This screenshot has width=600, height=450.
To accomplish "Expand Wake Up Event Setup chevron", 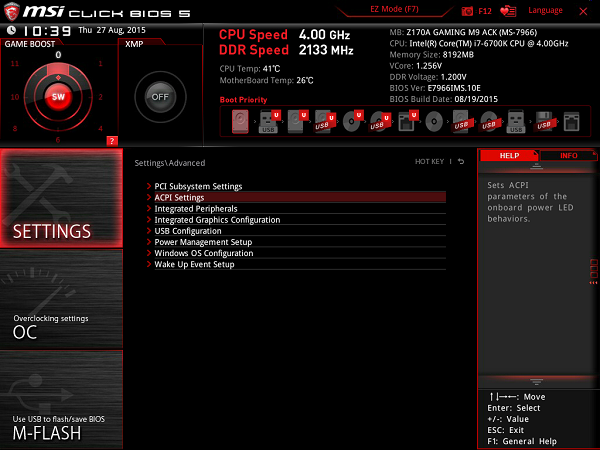I will (x=149, y=264).
